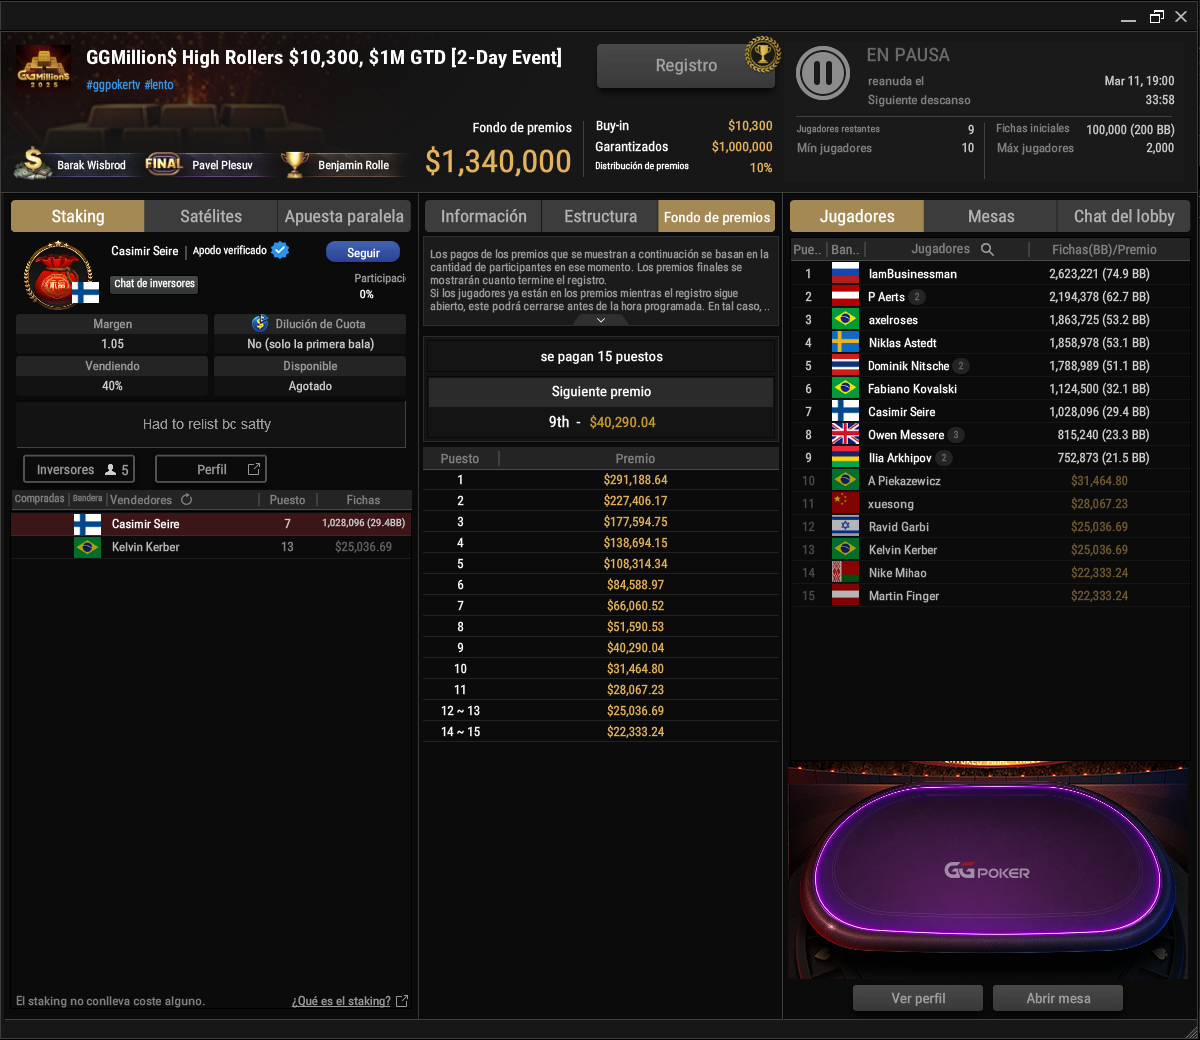This screenshot has height=1040, width=1200.
Task: Open the Mesas tab
Action: [991, 216]
